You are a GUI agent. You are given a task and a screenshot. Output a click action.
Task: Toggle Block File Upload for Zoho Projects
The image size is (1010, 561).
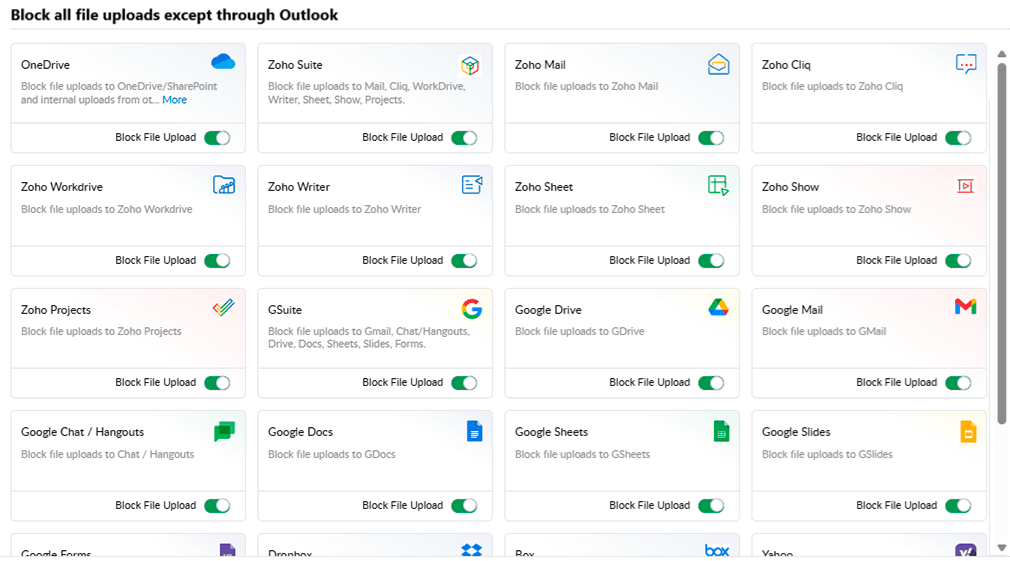pyautogui.click(x=217, y=383)
